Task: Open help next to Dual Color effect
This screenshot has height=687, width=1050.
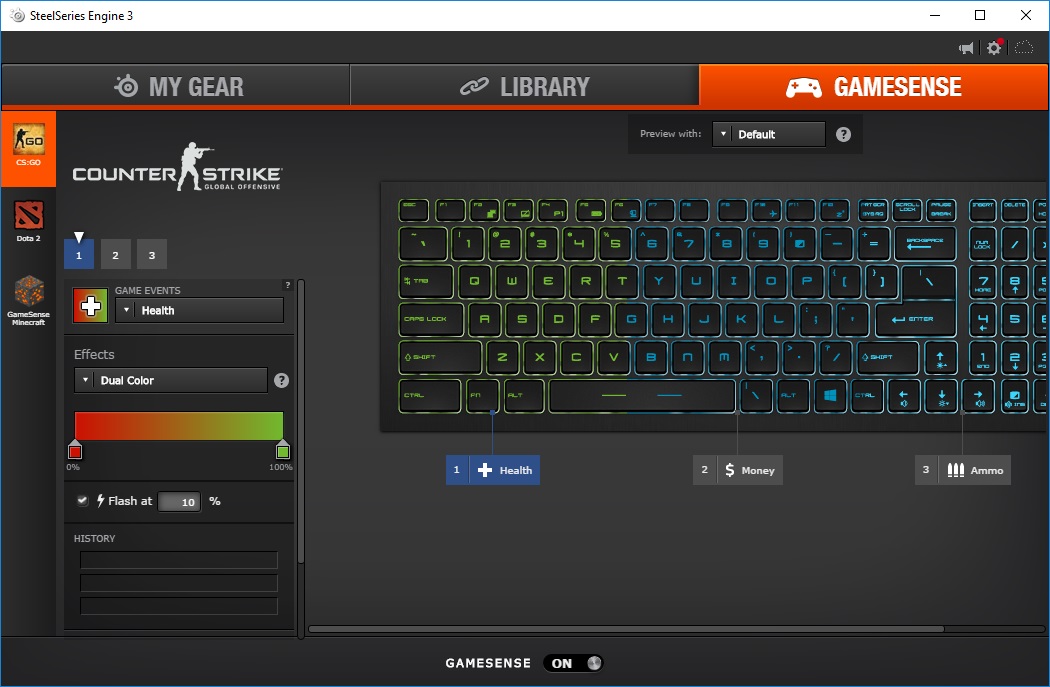Action: coord(281,380)
